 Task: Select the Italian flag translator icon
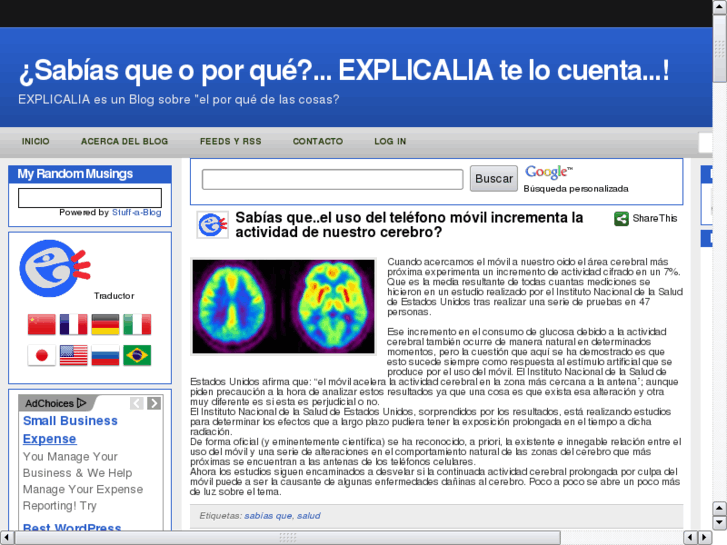(137, 324)
